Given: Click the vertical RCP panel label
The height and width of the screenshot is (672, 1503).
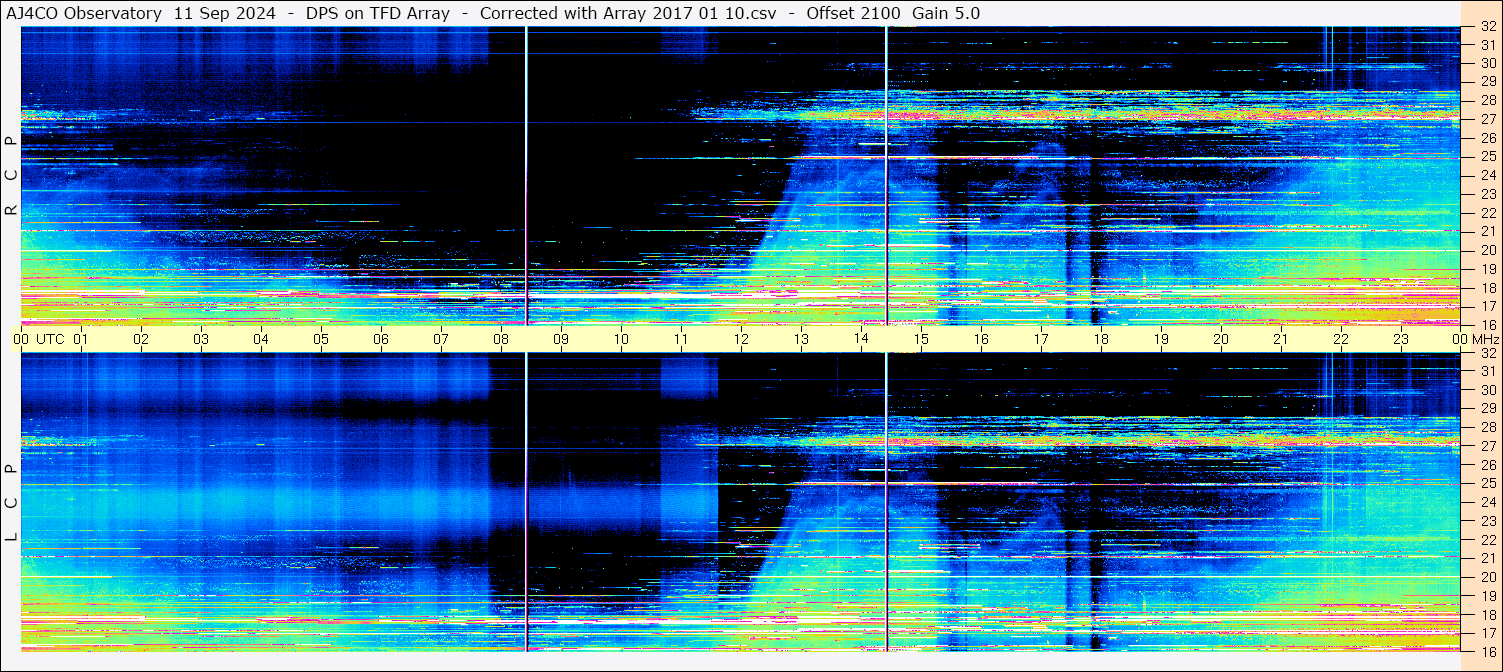Looking at the screenshot, I should coord(11,176).
